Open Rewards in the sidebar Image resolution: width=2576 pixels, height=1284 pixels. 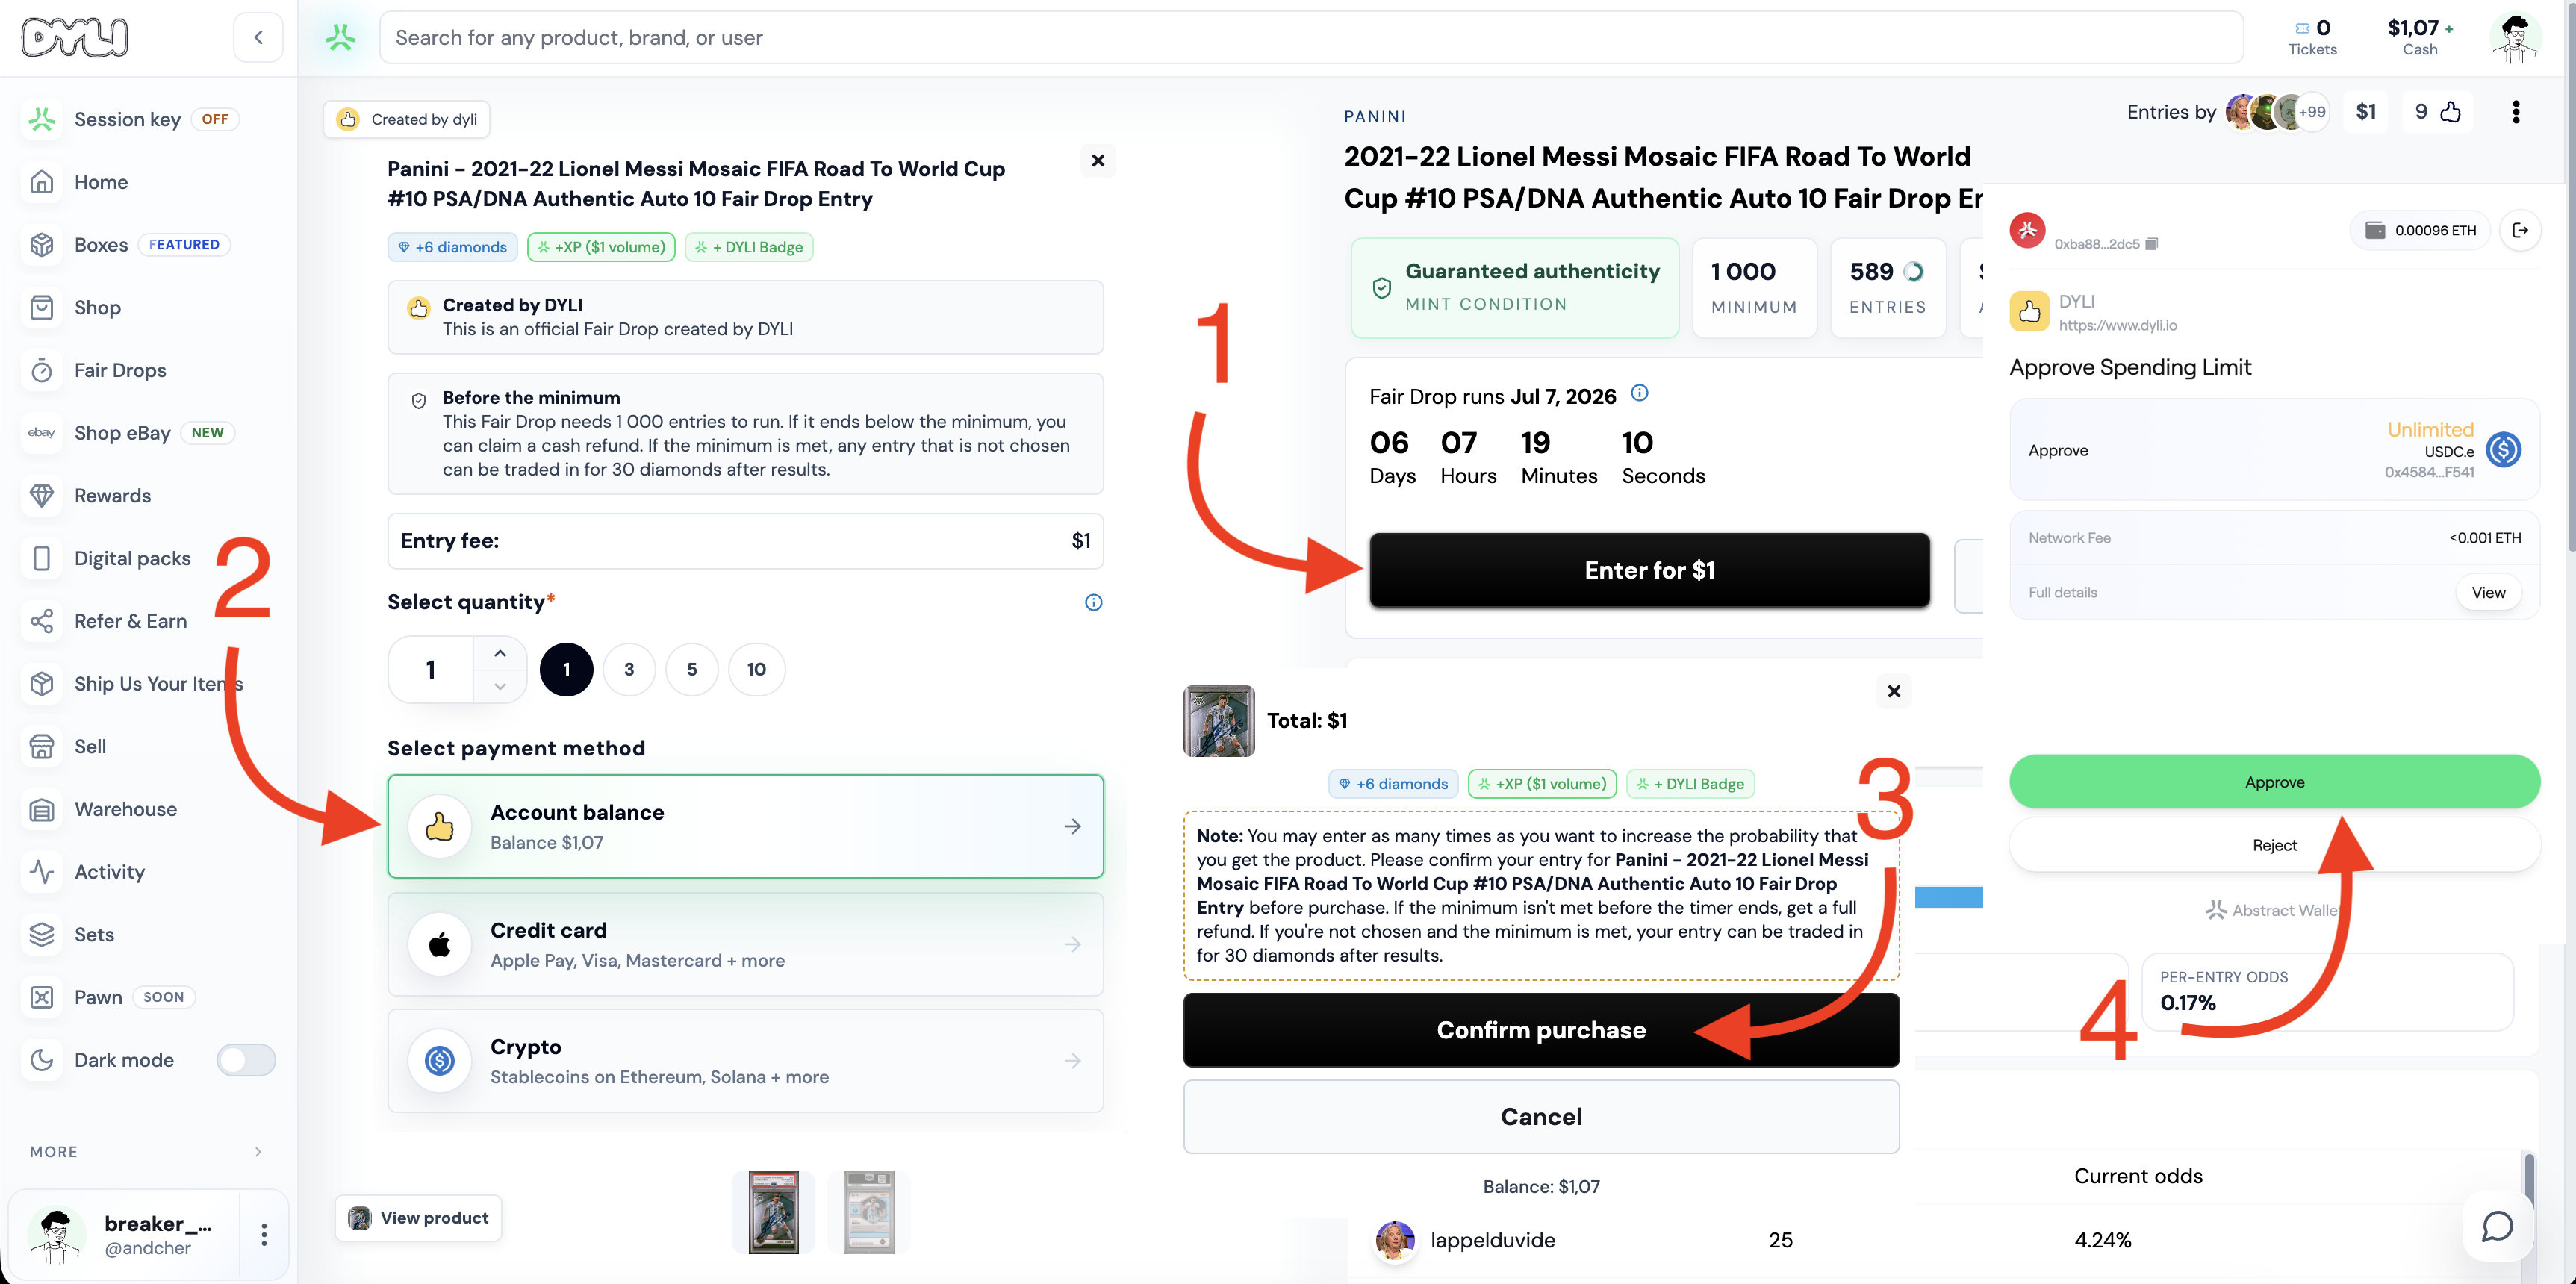pyautogui.click(x=112, y=496)
